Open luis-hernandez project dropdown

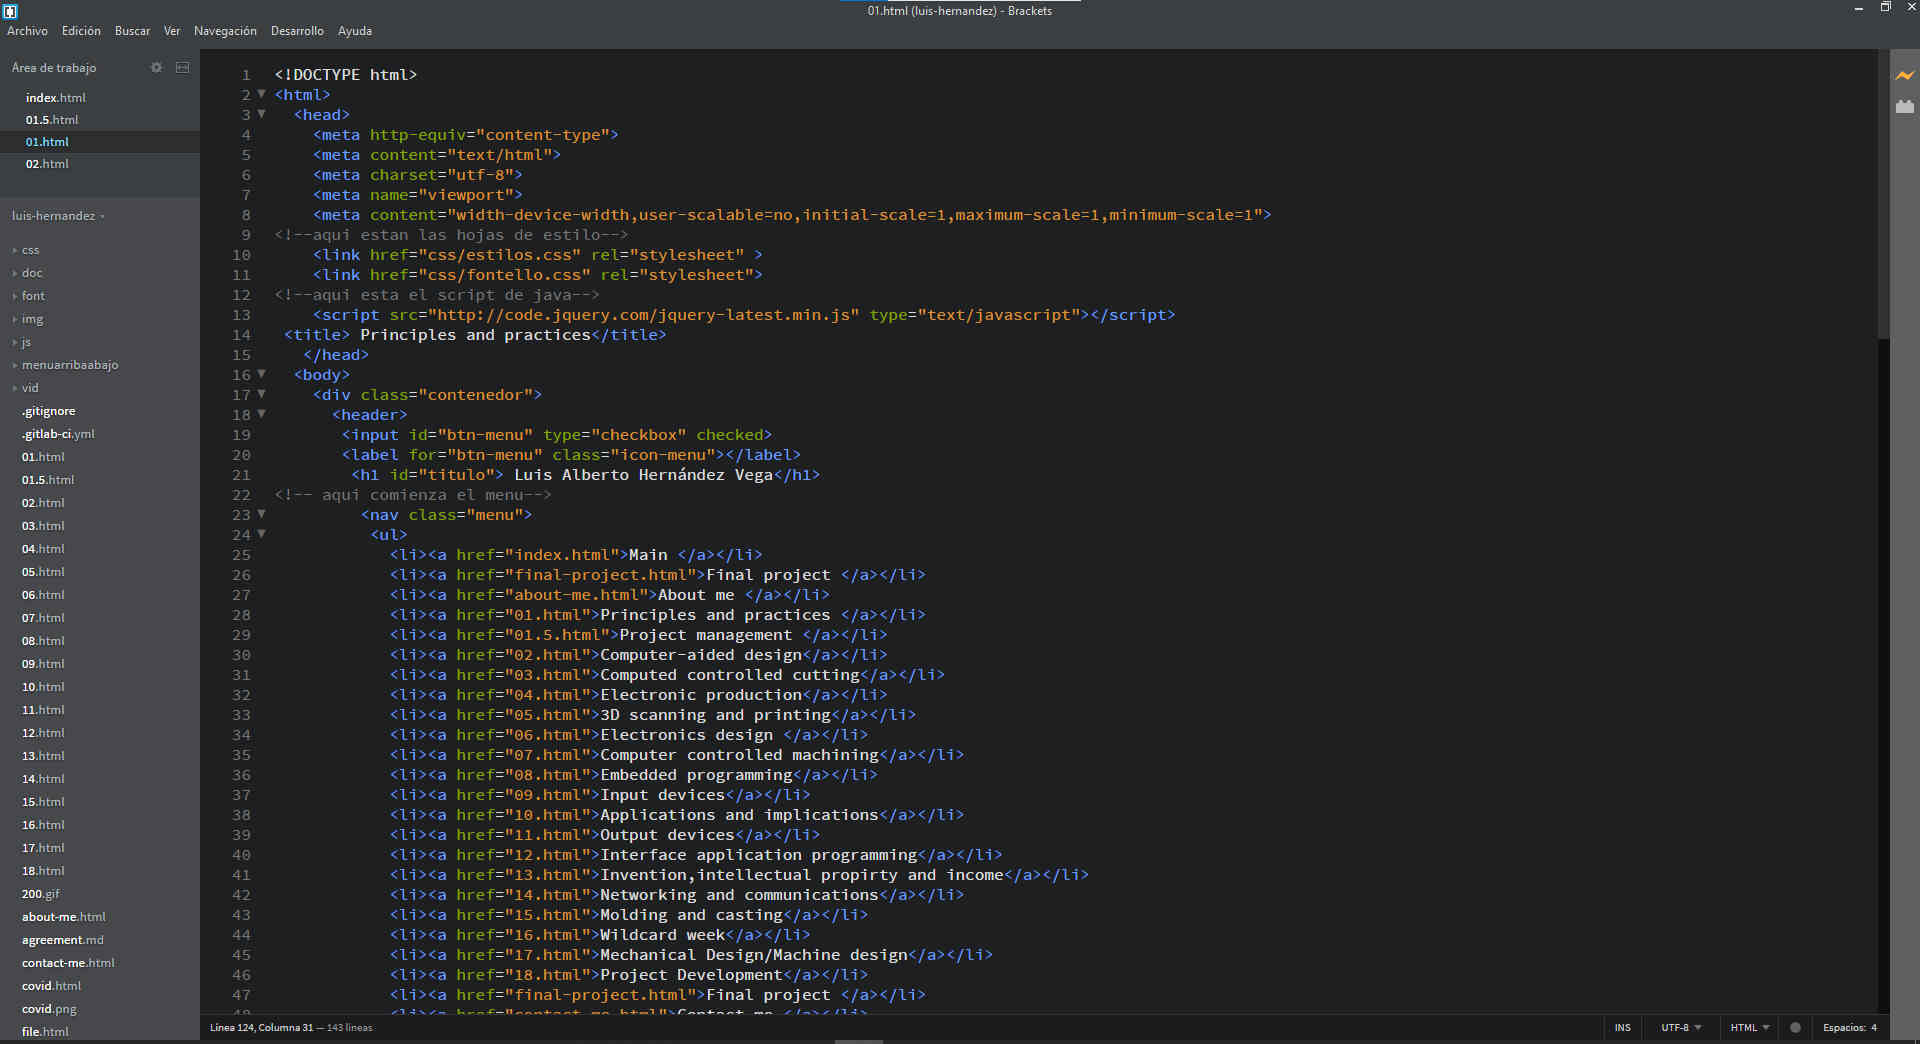(x=58, y=216)
